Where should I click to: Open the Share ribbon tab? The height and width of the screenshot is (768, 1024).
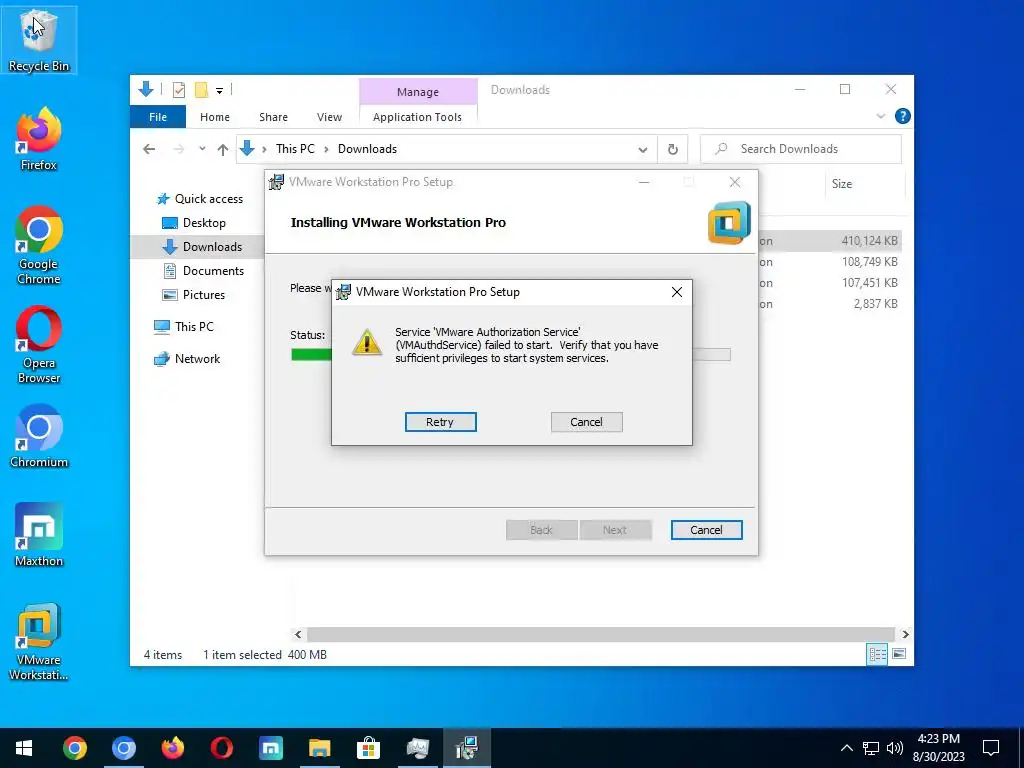coord(273,117)
